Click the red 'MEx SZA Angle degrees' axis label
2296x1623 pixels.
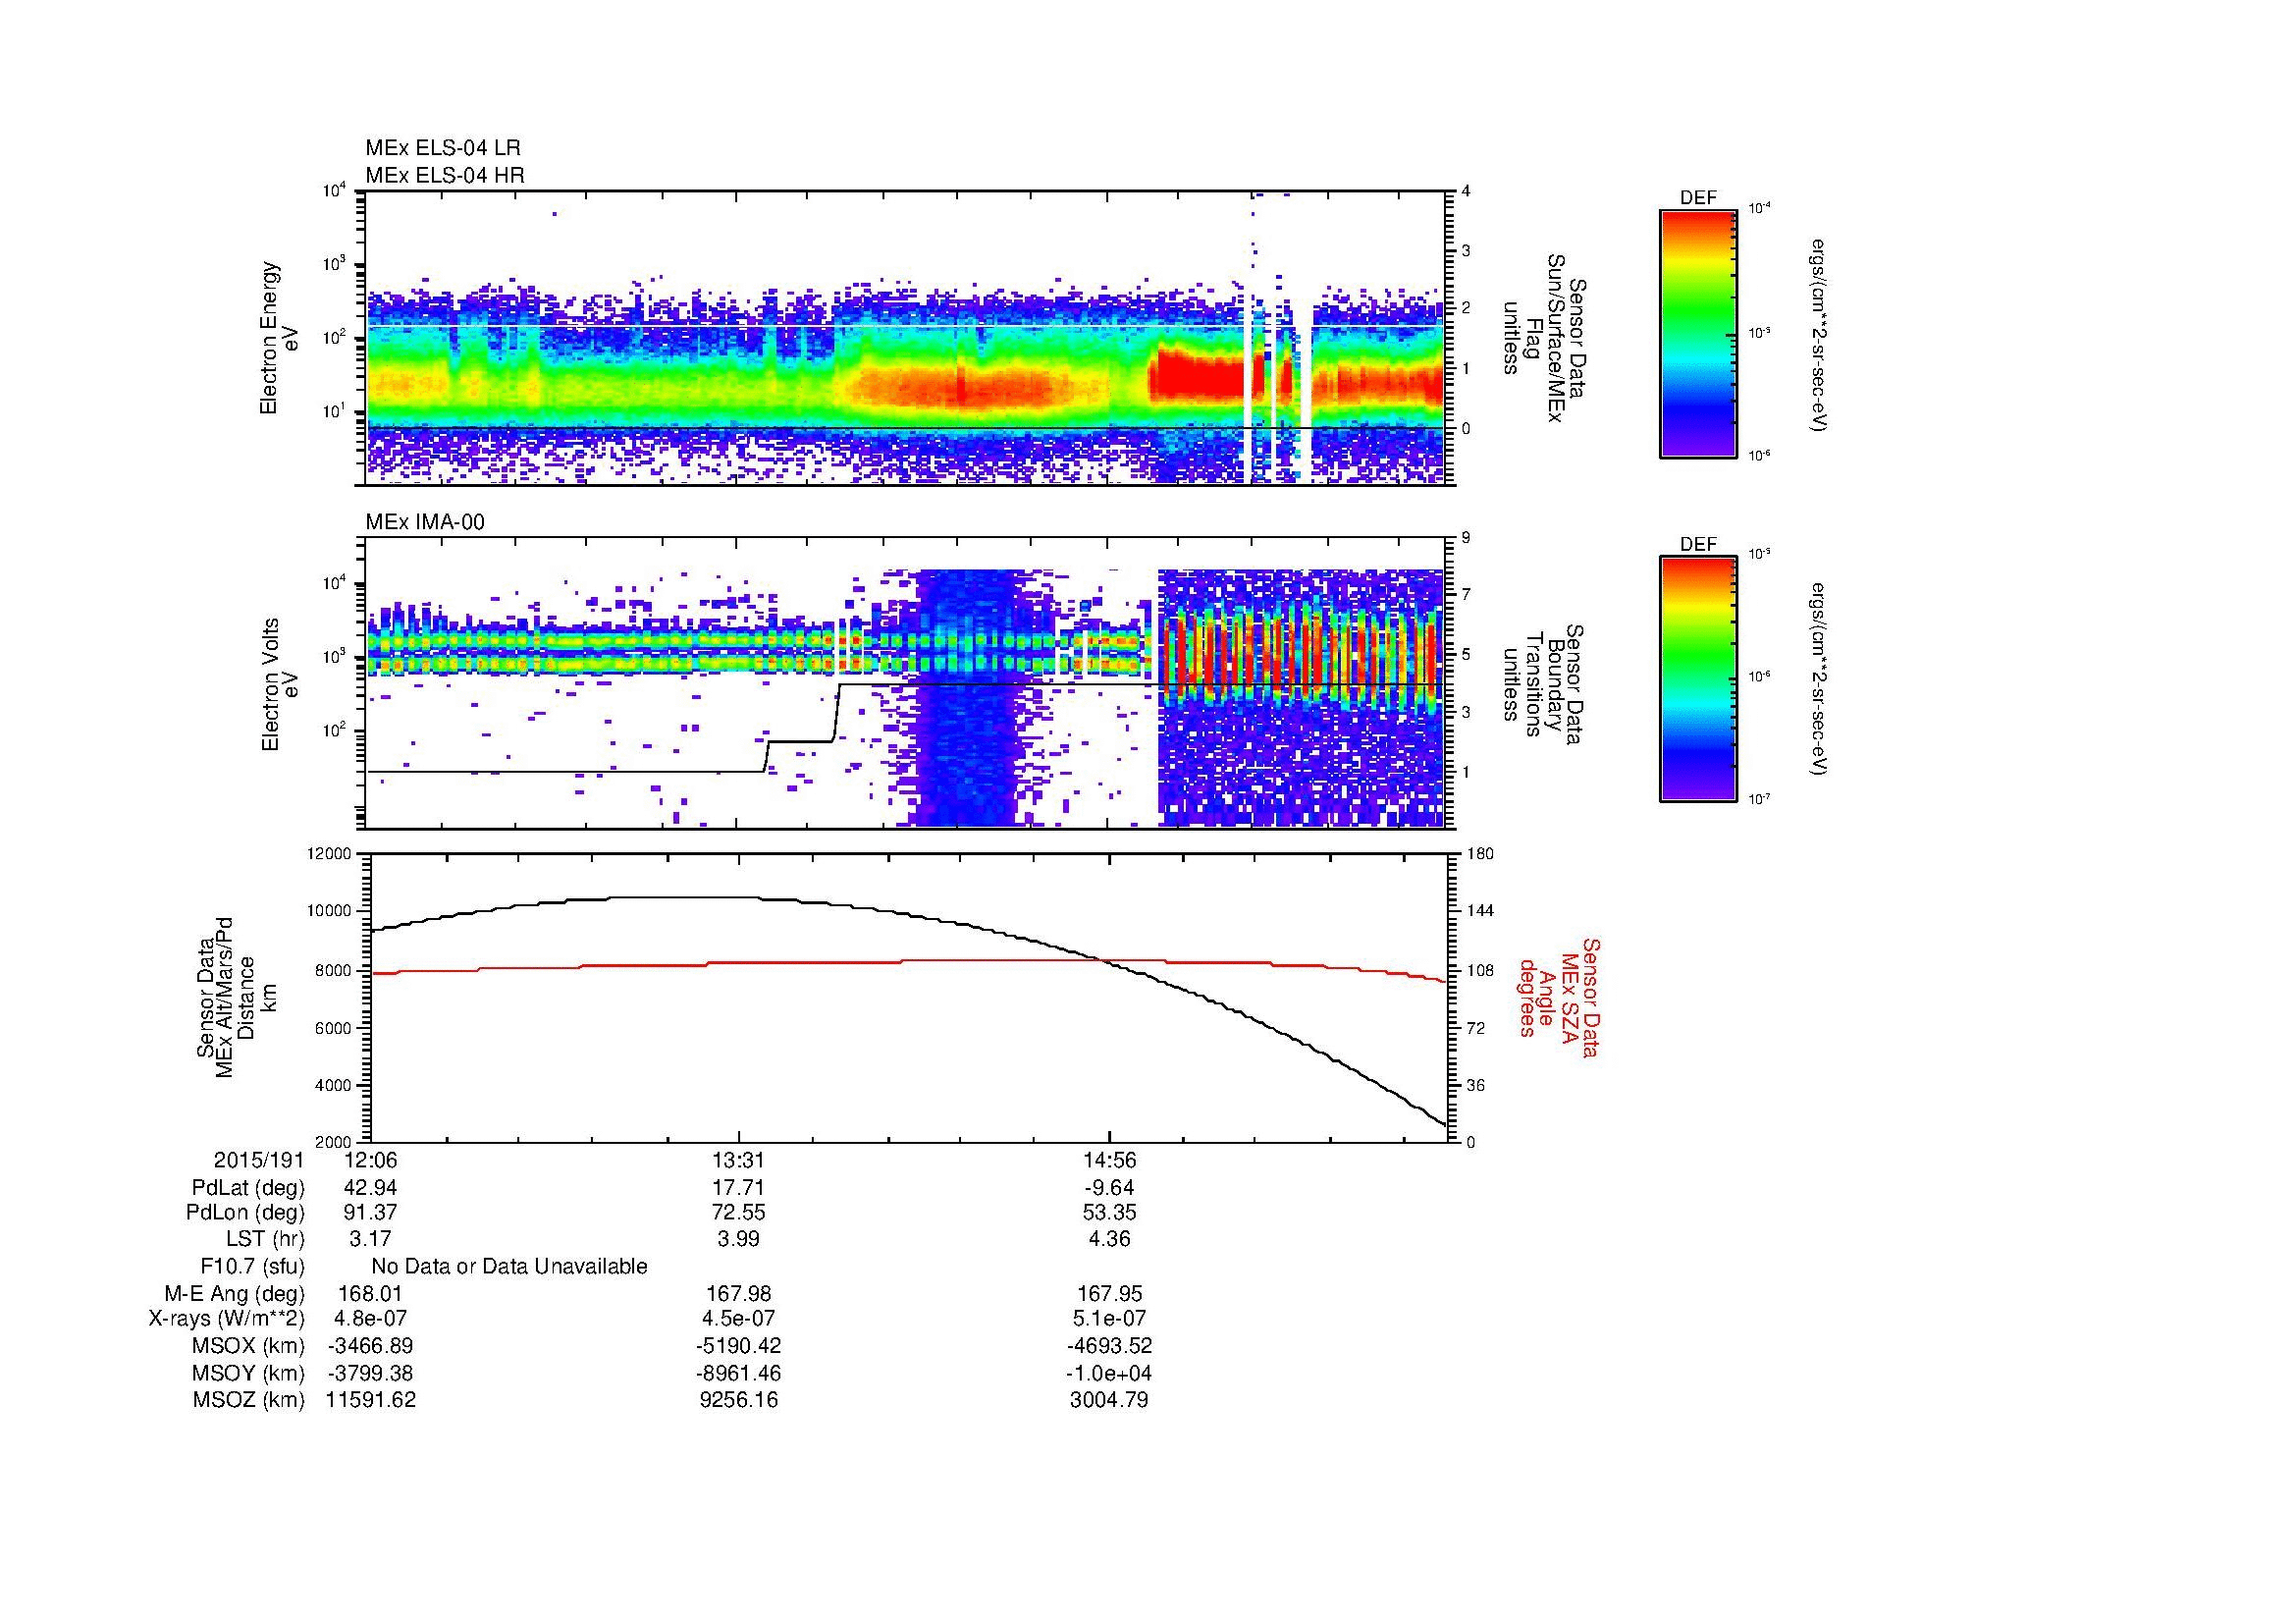tap(1559, 997)
